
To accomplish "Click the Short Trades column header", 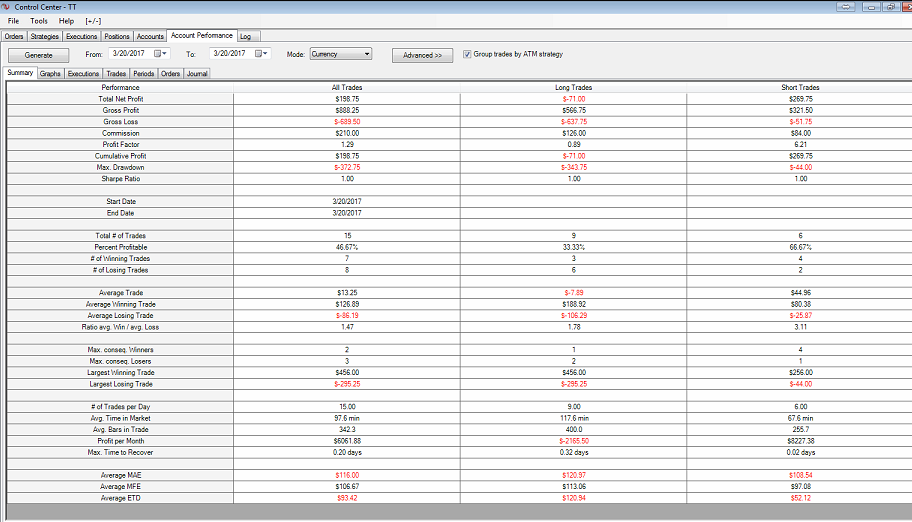I will 800,87.
